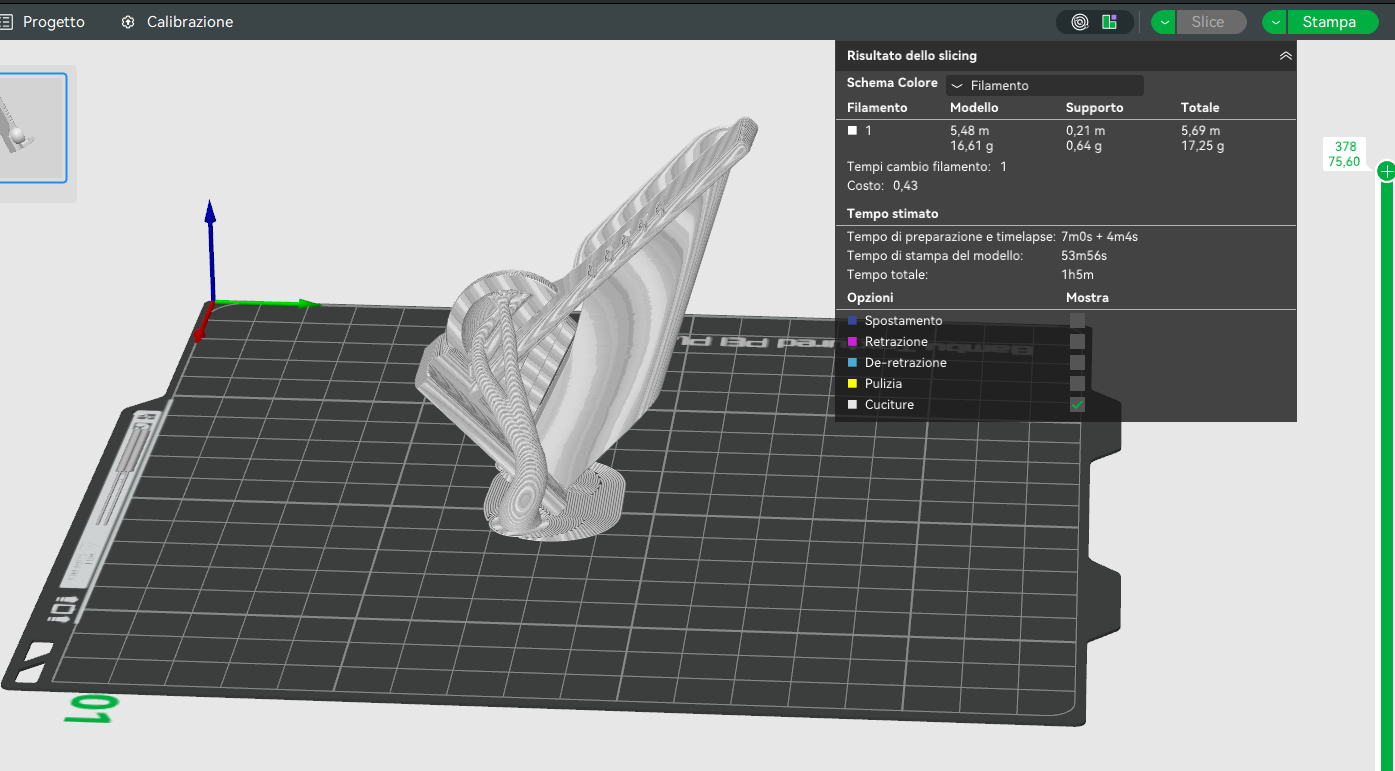Click the green plus on layer slider
The image size is (1395, 771).
coord(1386,172)
